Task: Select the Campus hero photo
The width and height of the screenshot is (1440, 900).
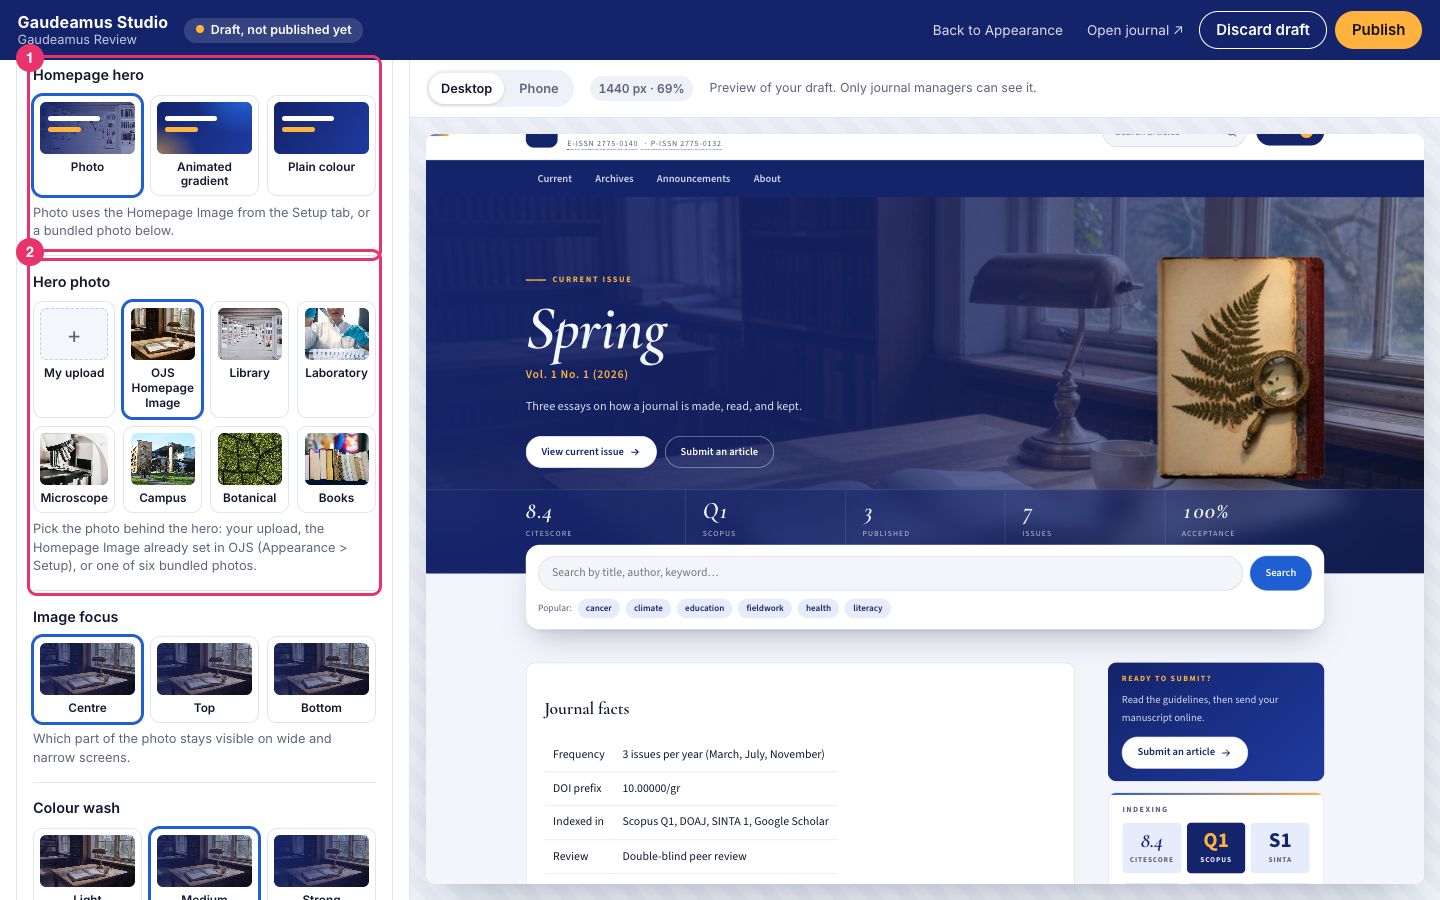Action: point(162,469)
